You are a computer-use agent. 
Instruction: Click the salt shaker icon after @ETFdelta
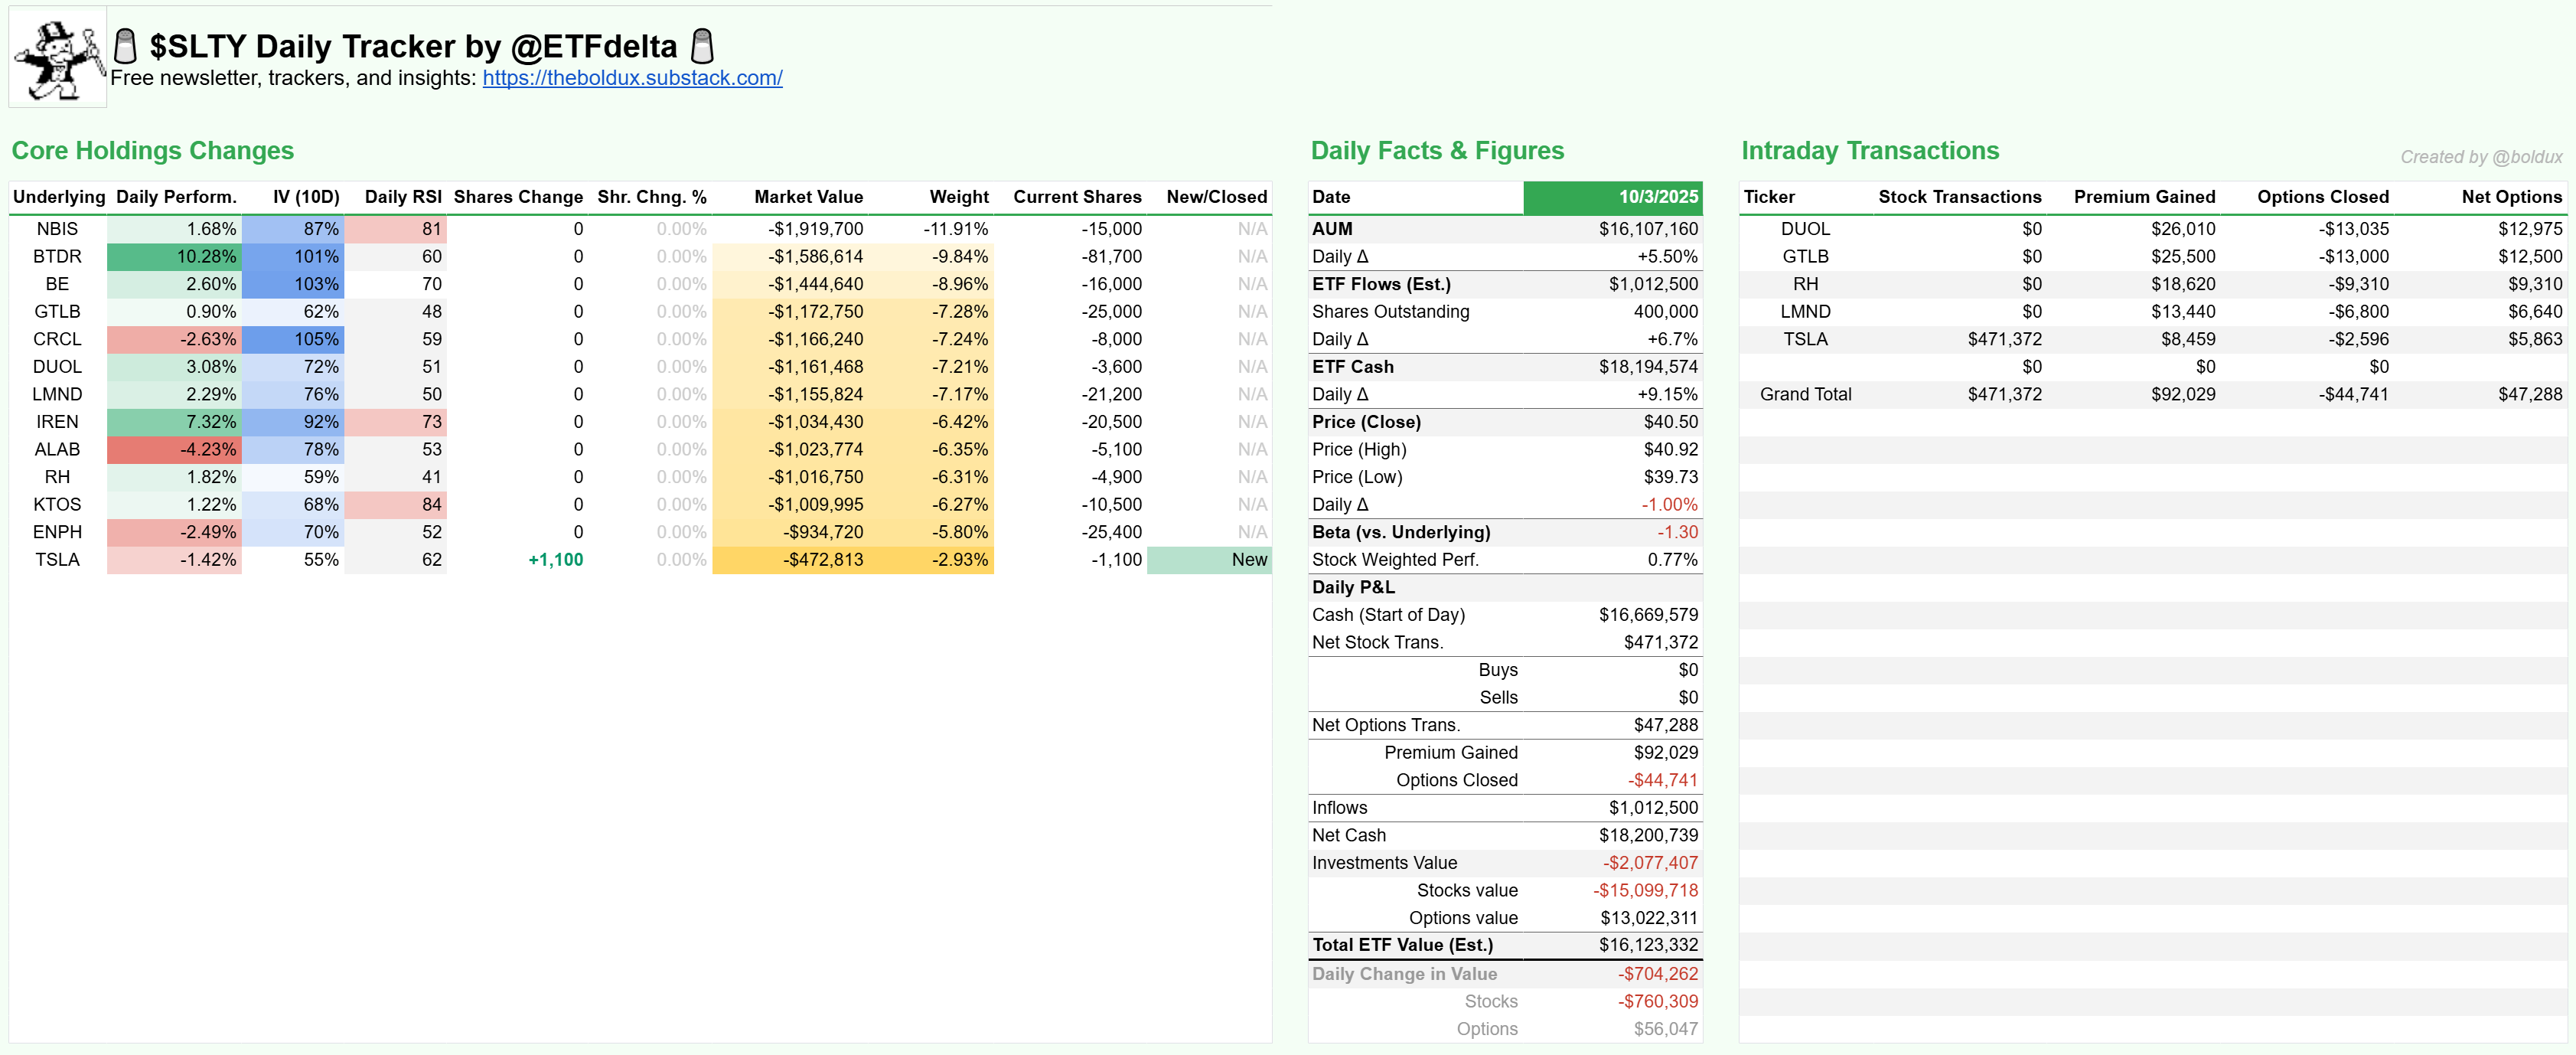(x=703, y=46)
